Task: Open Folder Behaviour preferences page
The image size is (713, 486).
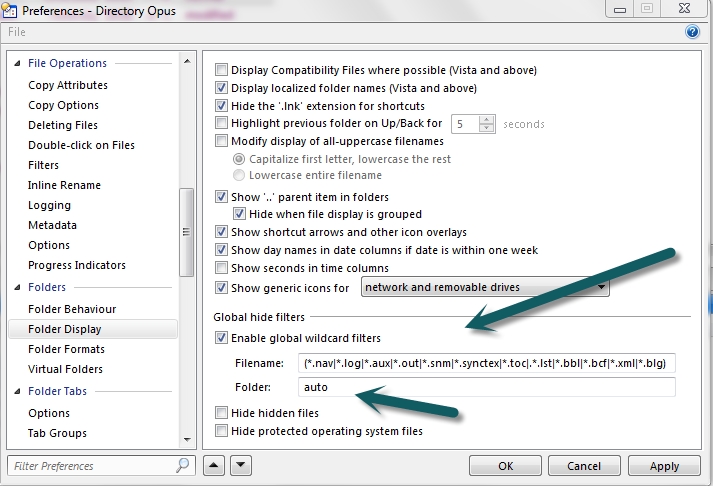Action: pyautogui.click(x=72, y=309)
